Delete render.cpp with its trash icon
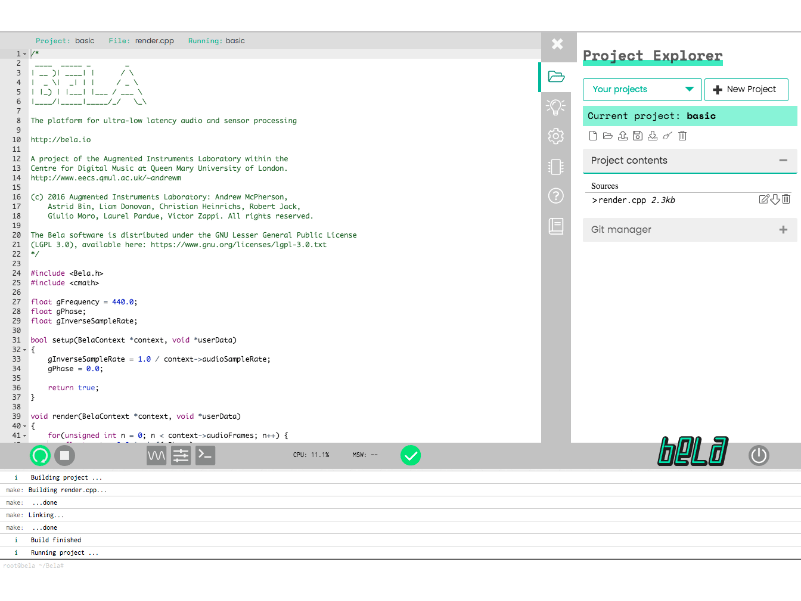801x601 pixels. coord(786,200)
